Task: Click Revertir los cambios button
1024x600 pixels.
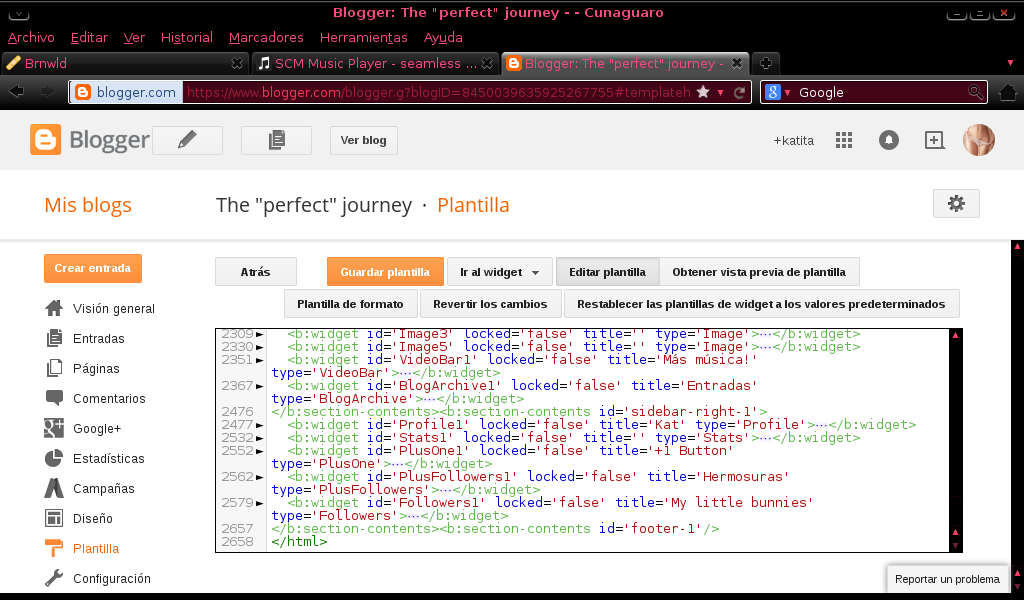Action: 490,304
